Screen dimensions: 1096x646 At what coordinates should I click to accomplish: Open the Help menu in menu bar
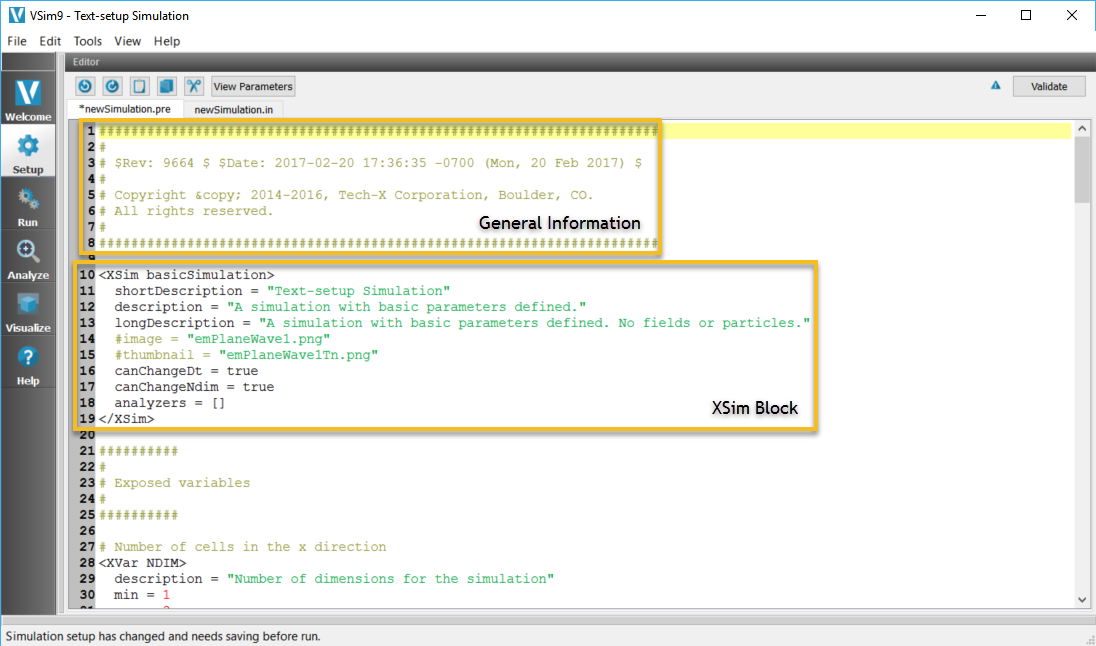click(167, 41)
